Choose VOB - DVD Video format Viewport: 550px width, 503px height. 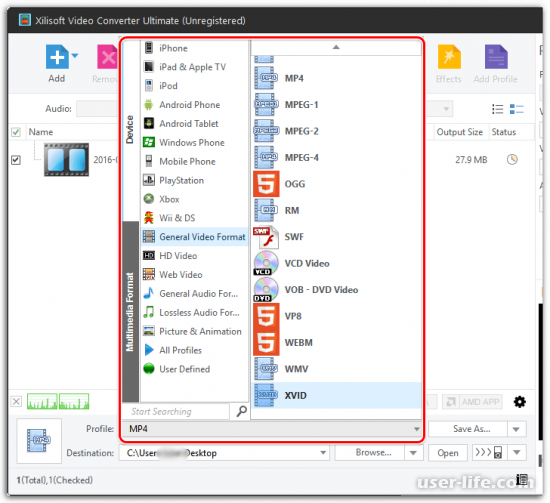[337, 290]
